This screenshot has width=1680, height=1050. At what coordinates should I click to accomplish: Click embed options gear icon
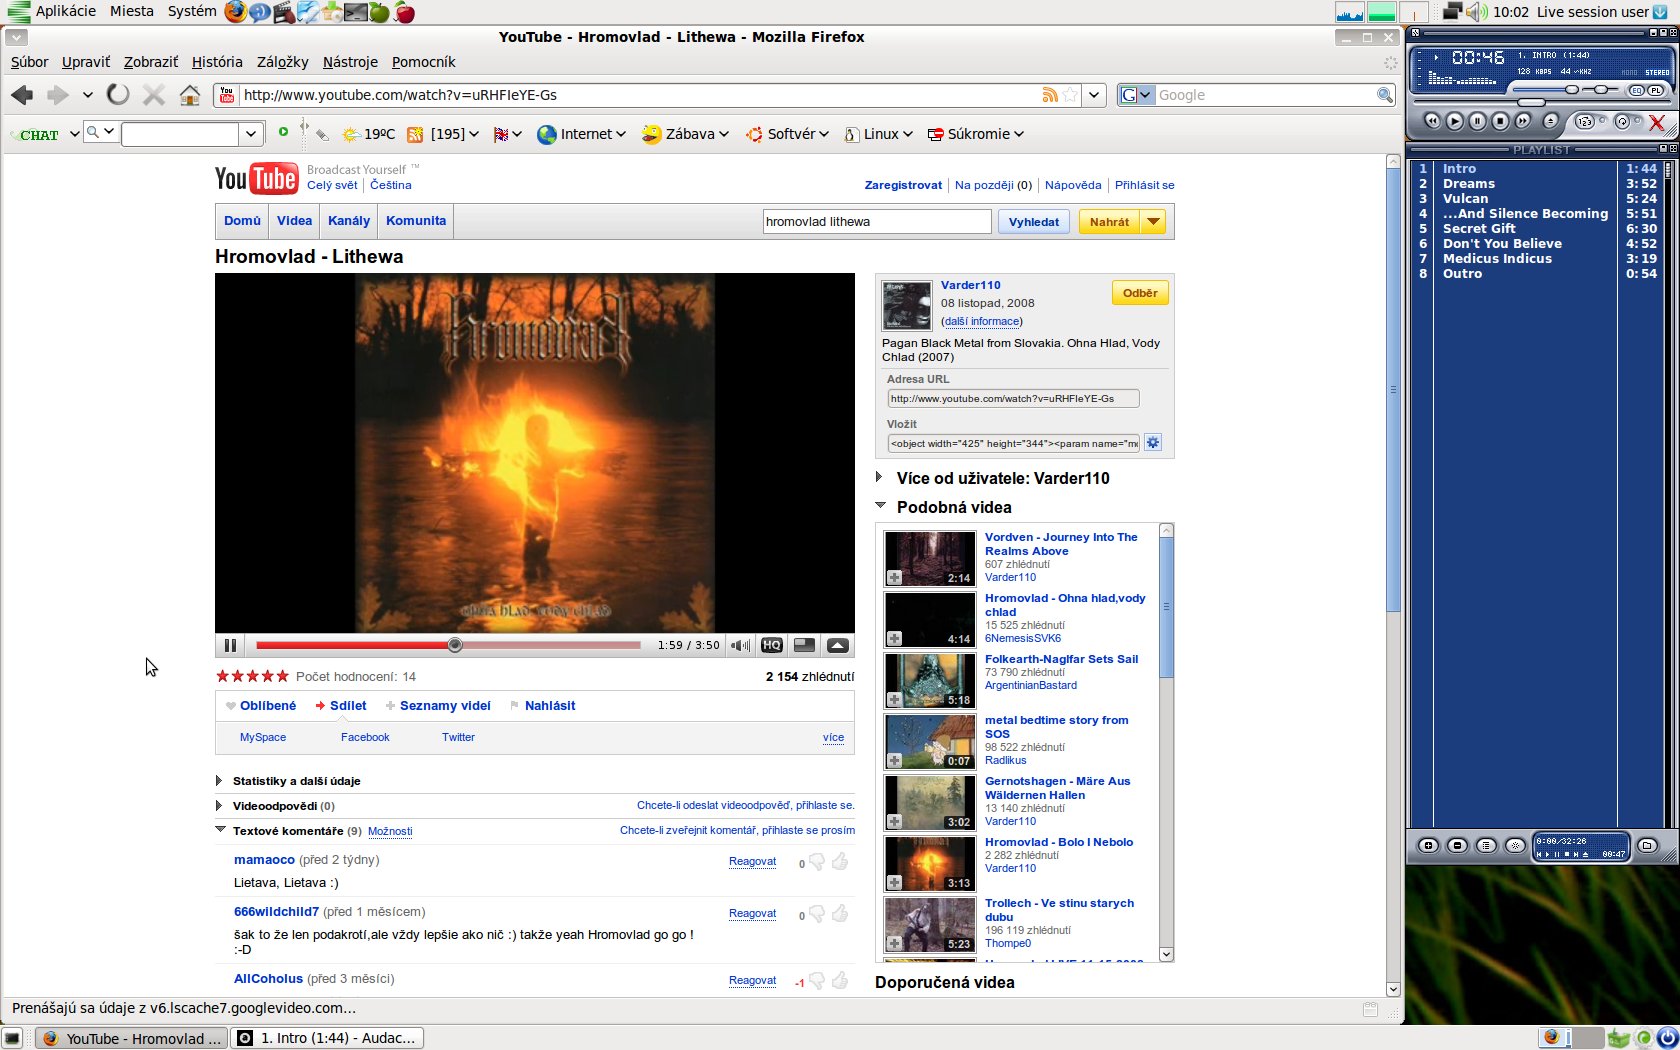pos(1153,443)
